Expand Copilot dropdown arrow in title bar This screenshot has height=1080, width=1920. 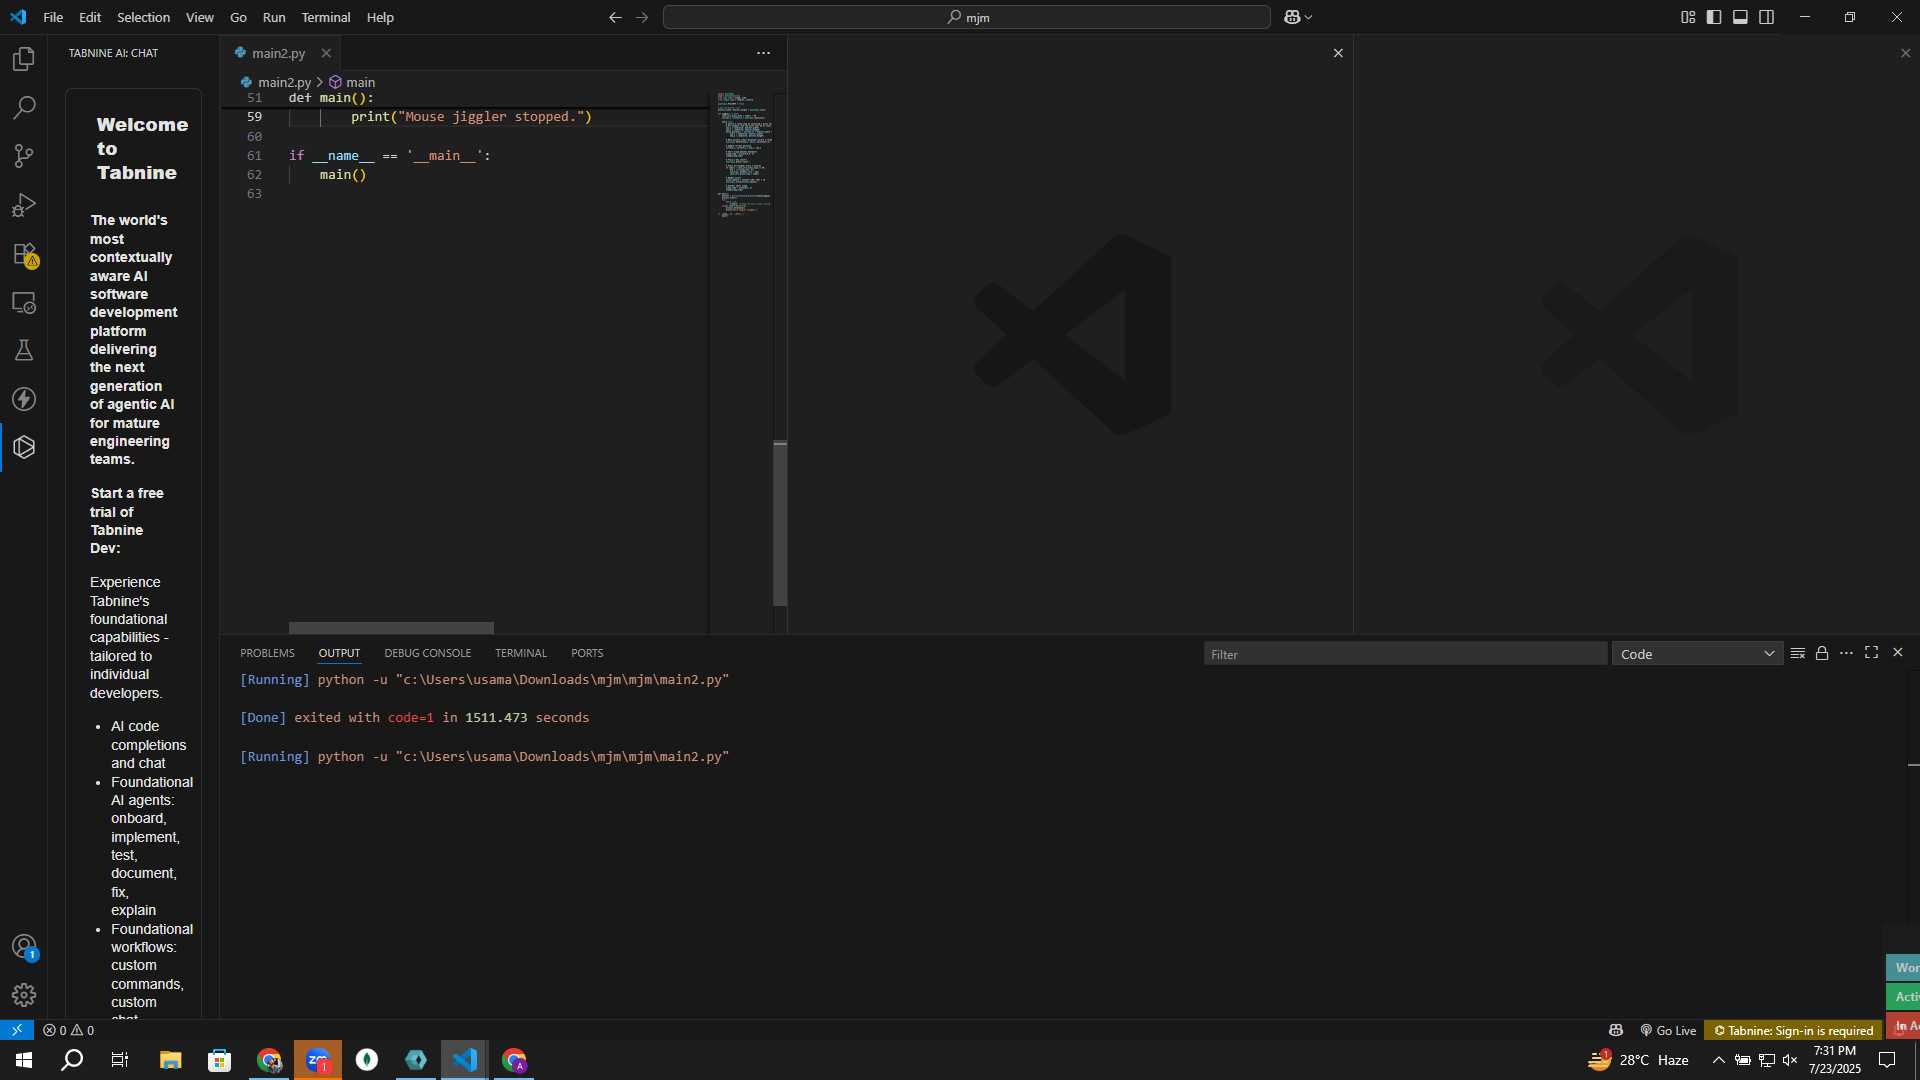tap(1308, 17)
